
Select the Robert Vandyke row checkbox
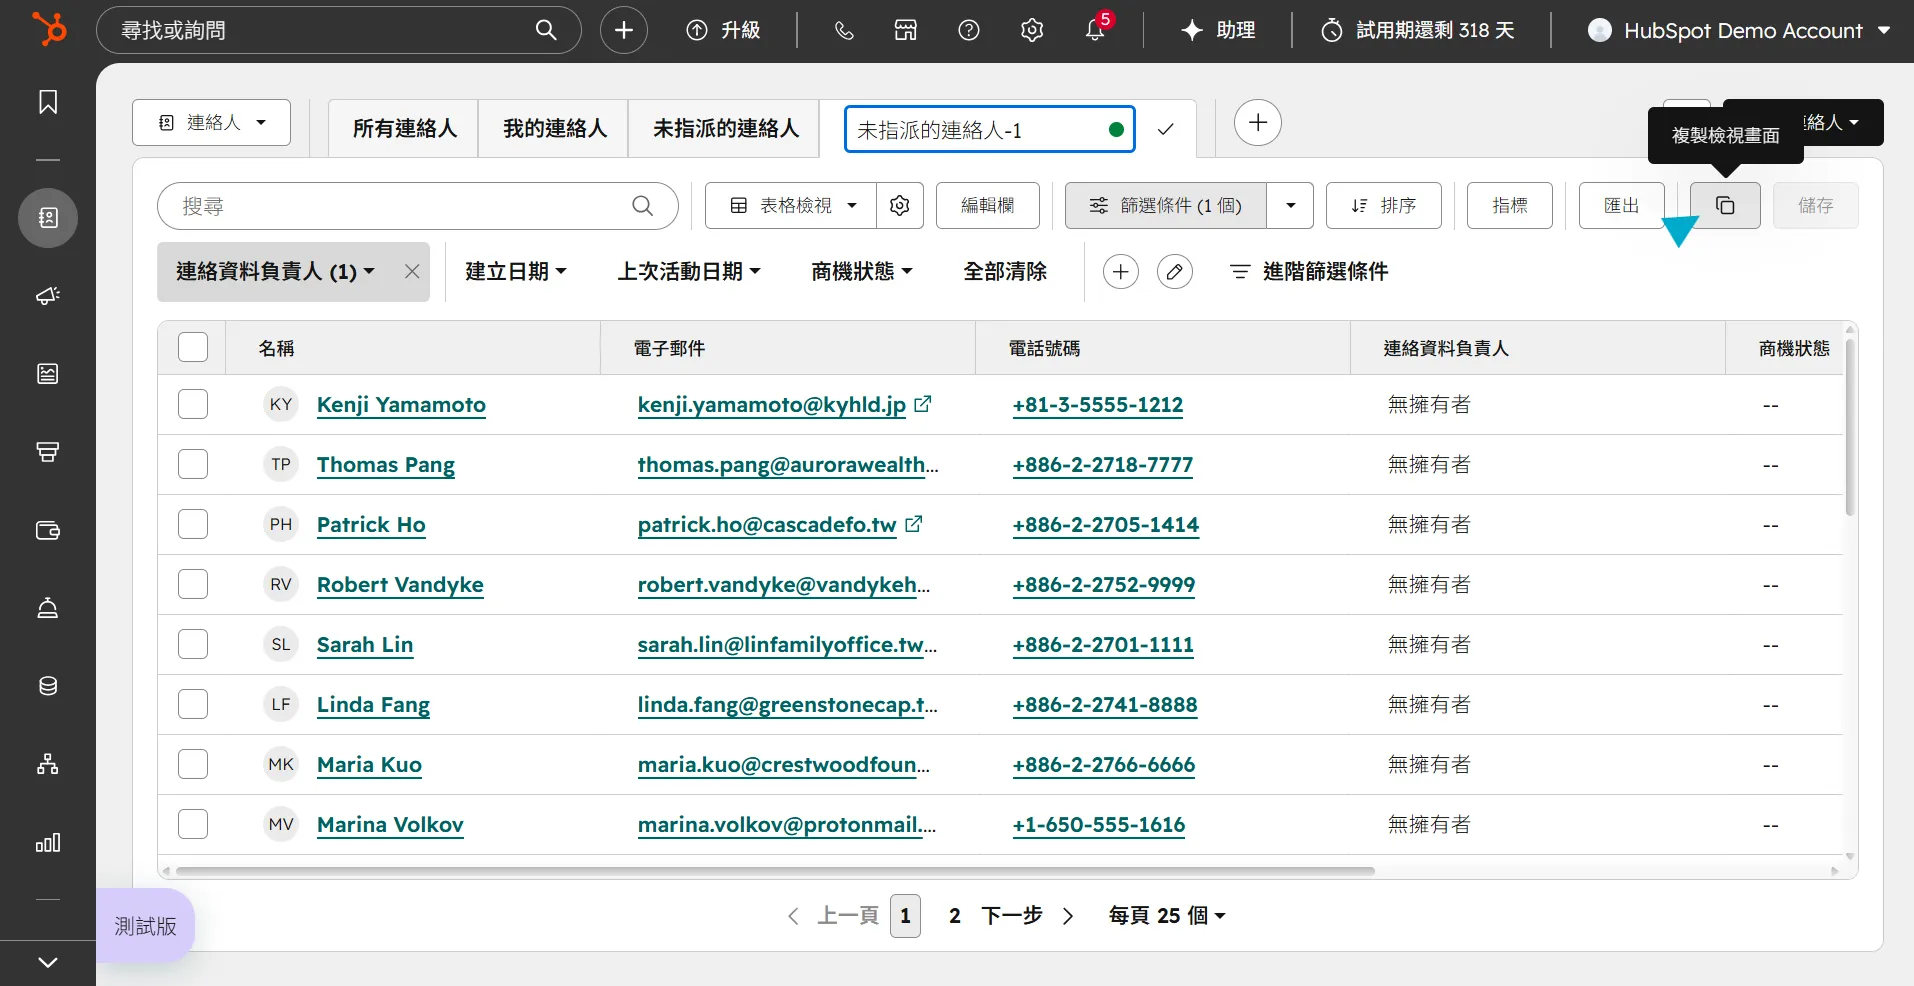pos(193,584)
